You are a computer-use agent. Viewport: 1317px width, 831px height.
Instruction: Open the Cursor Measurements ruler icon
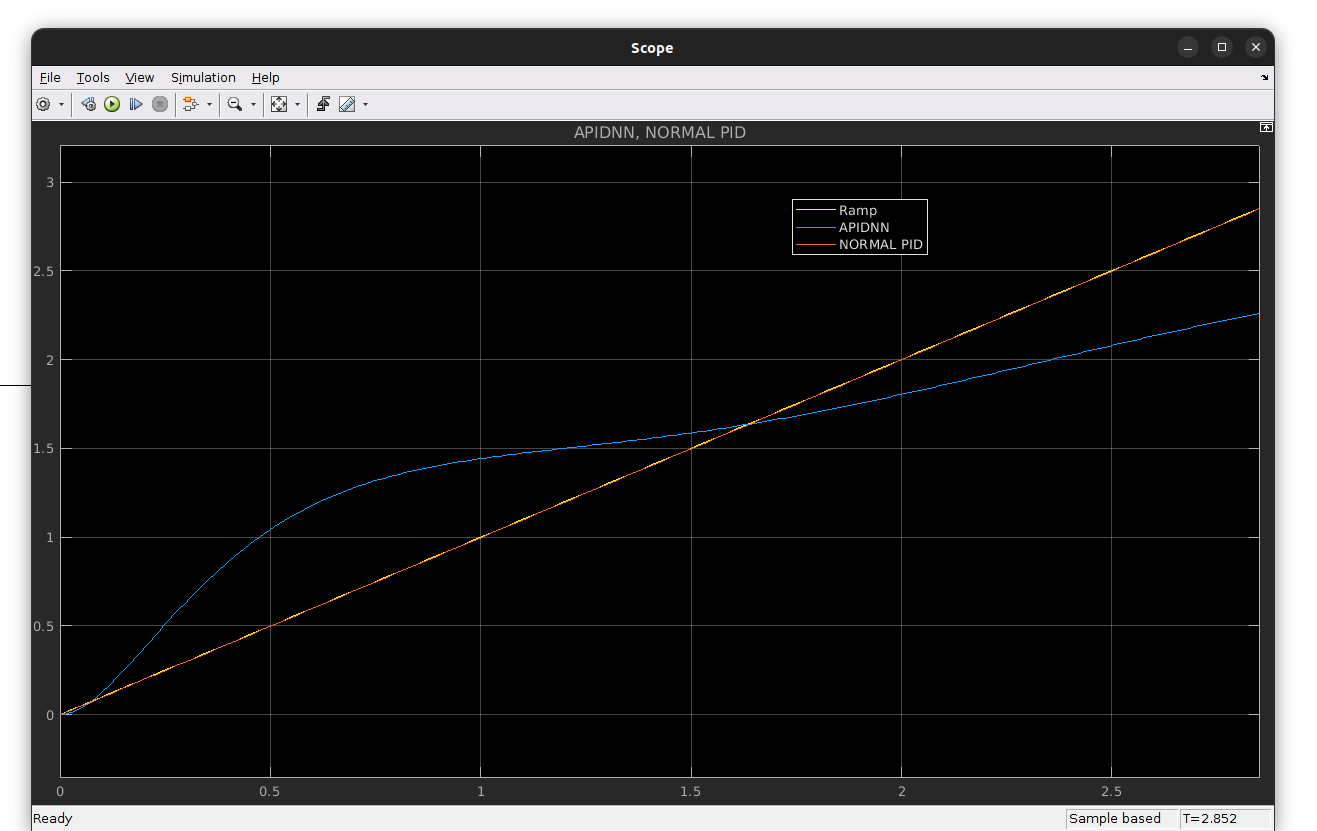click(347, 104)
